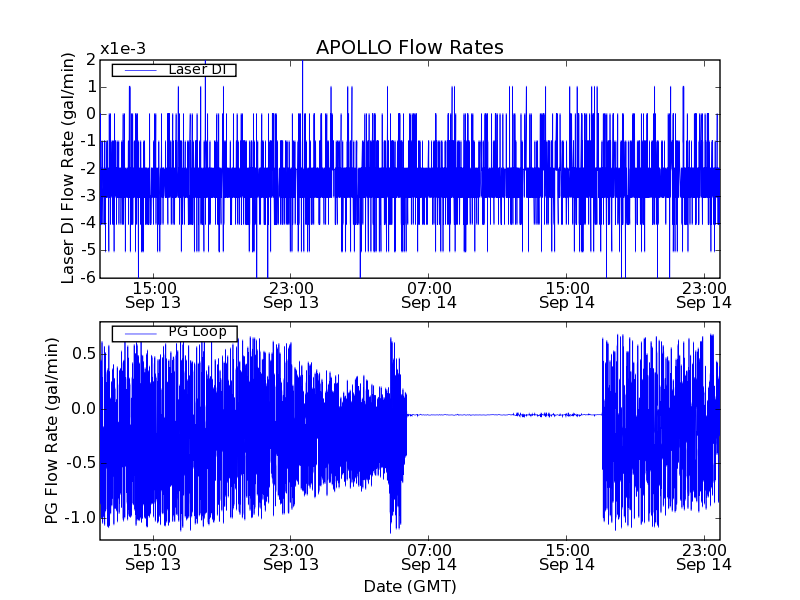Click bottom chart 23:00 Sep 14 tick label
The height and width of the screenshot is (600, 800).
704,557
